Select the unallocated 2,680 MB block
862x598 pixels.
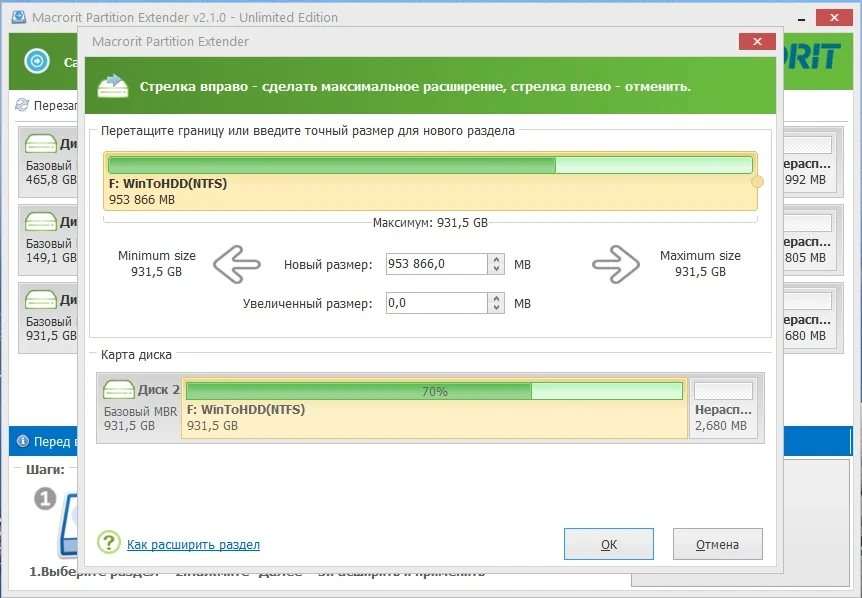coord(723,408)
